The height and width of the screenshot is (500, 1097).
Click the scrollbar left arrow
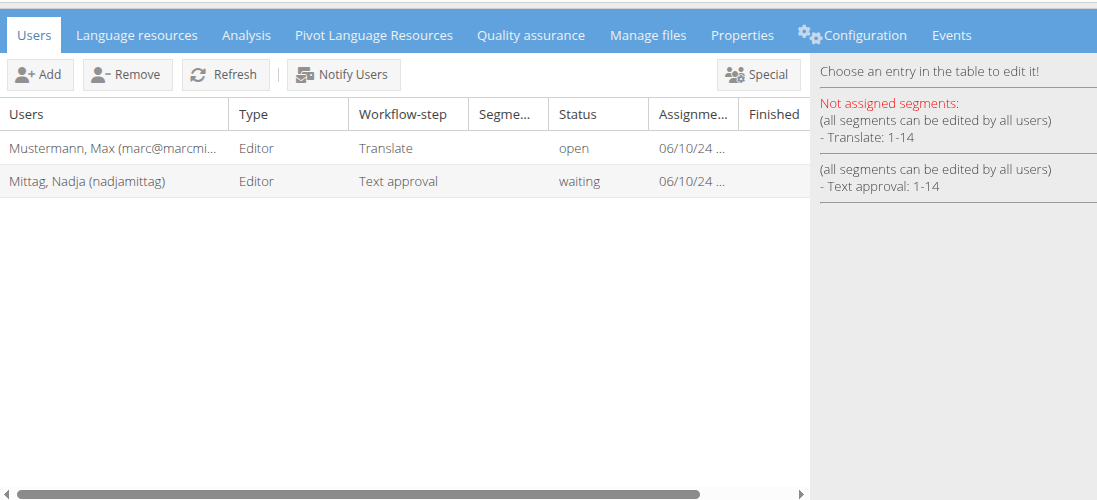(x=8, y=494)
